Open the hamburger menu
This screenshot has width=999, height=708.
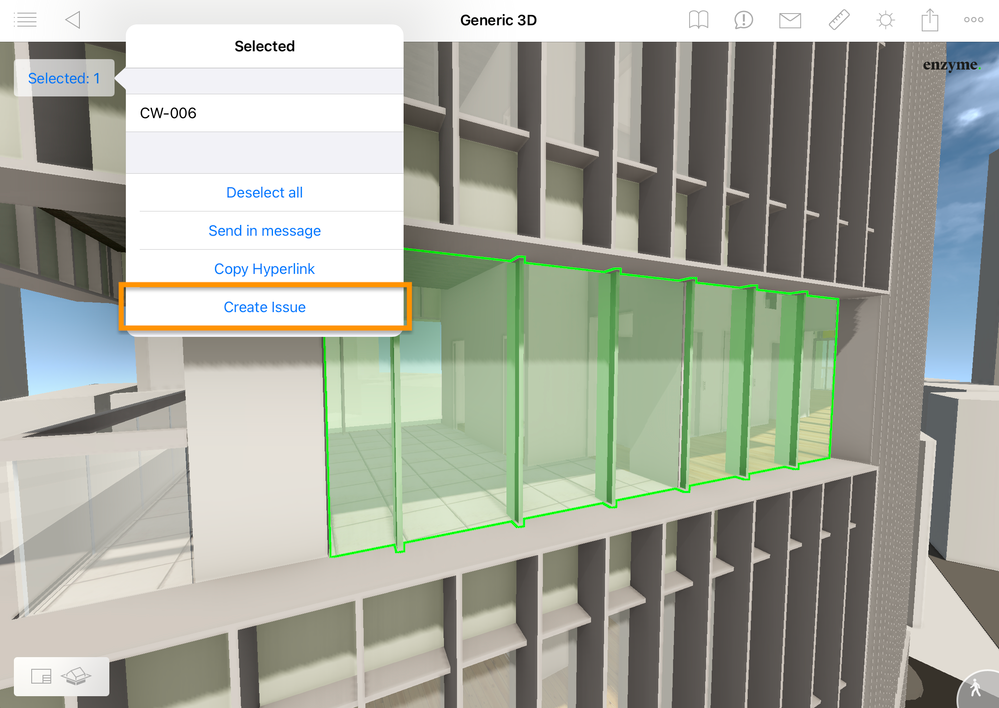(25, 20)
